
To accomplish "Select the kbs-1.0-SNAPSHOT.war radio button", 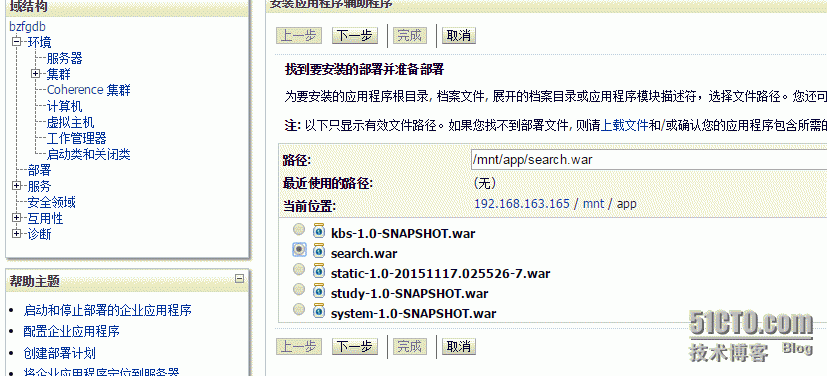I will coord(299,229).
